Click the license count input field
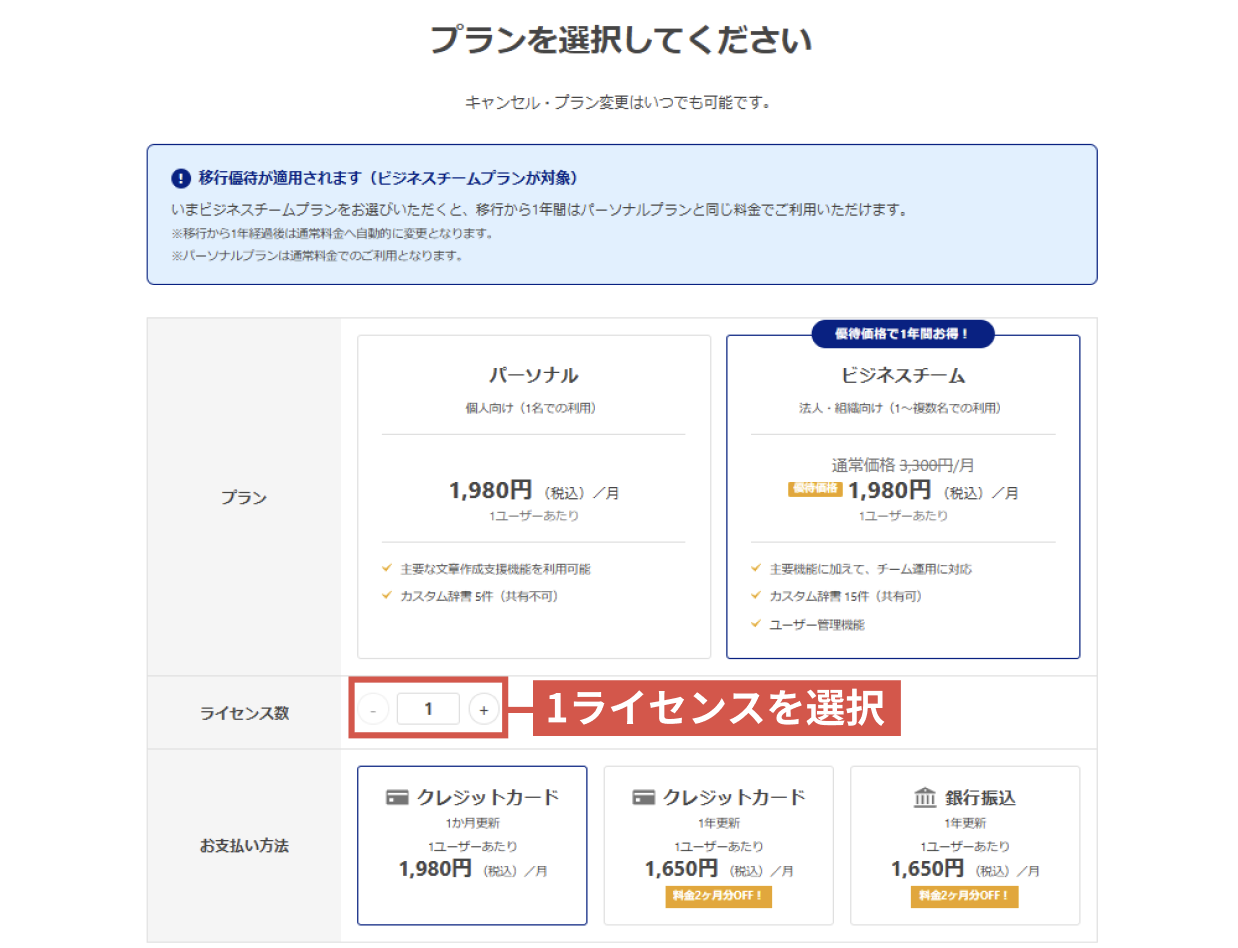The height and width of the screenshot is (948, 1238). [x=428, y=709]
